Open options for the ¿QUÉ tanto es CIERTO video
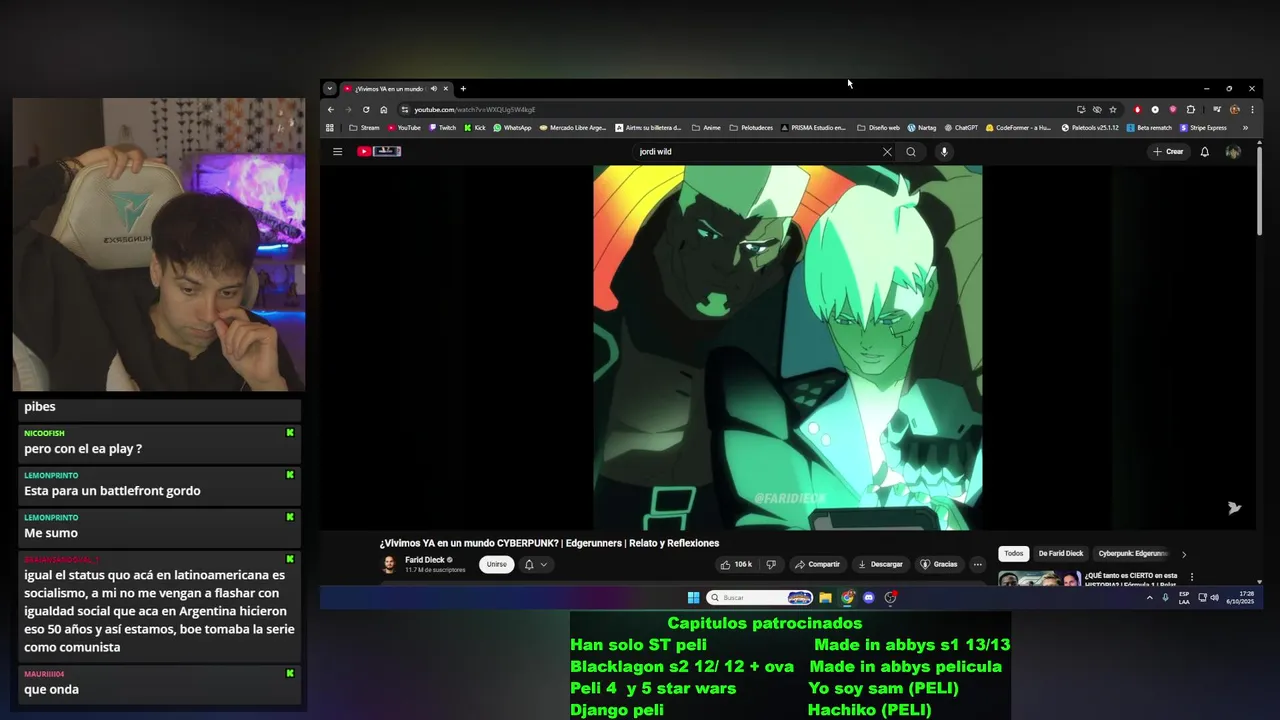1280x720 pixels. coord(1192,577)
